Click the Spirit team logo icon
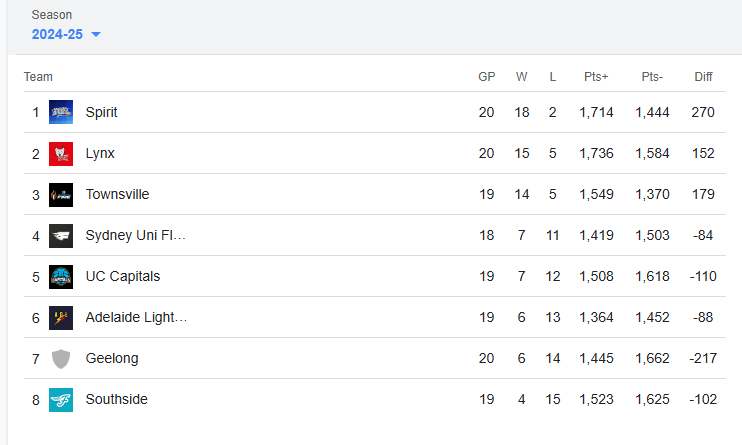Screen dimensions: 742x445 point(61,112)
